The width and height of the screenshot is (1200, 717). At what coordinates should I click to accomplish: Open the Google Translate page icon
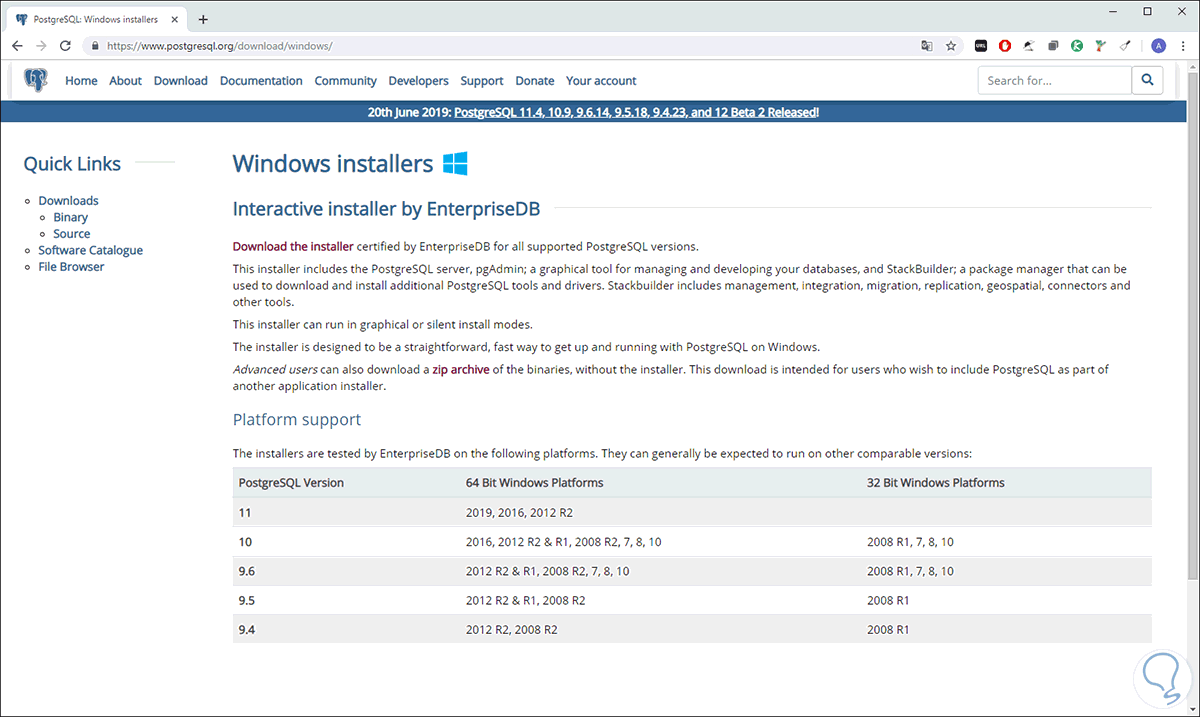[x=926, y=45]
